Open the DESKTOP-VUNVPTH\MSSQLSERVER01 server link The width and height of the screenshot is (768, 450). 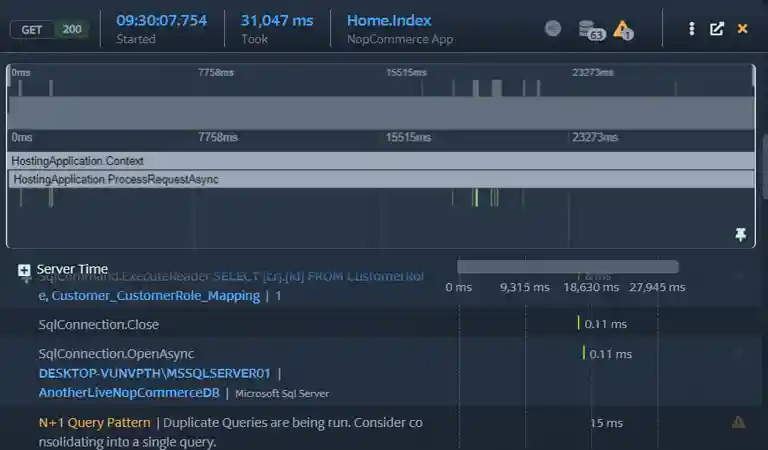[154, 373]
